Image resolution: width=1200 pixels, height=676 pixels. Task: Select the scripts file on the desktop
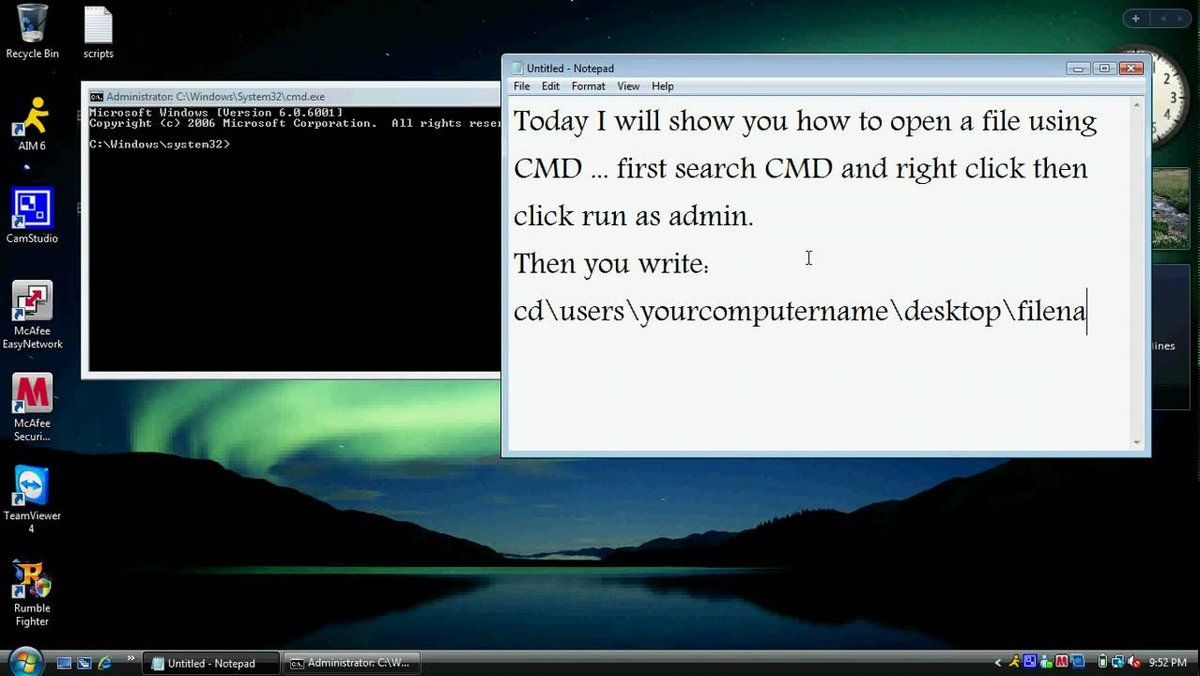(98, 27)
